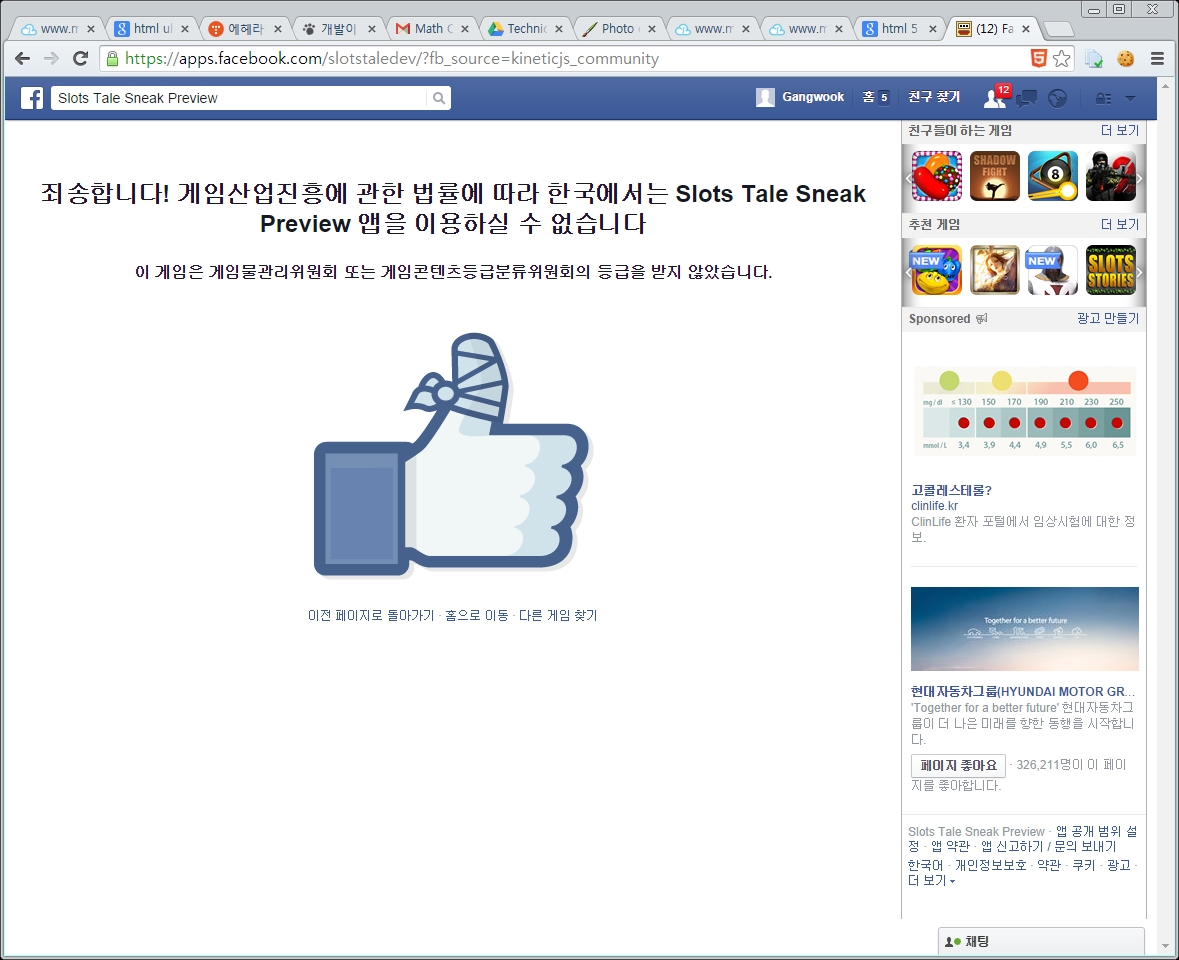Open Gangwook profile link
The height and width of the screenshot is (960, 1179).
tap(813, 97)
